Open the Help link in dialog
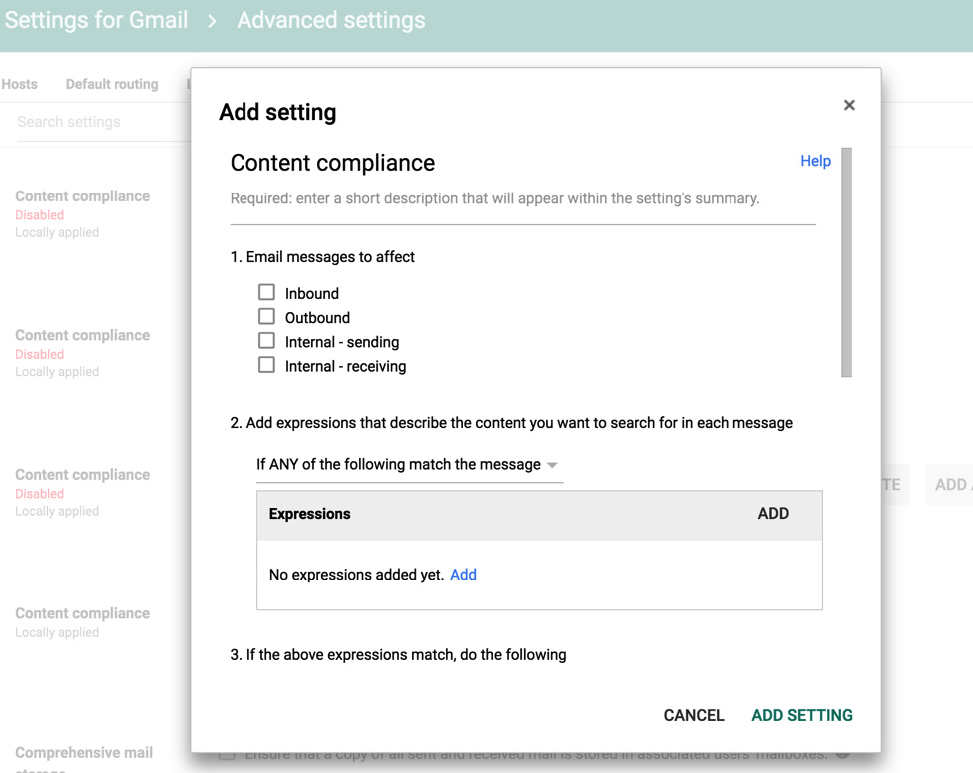The width and height of the screenshot is (973, 773). [815, 161]
